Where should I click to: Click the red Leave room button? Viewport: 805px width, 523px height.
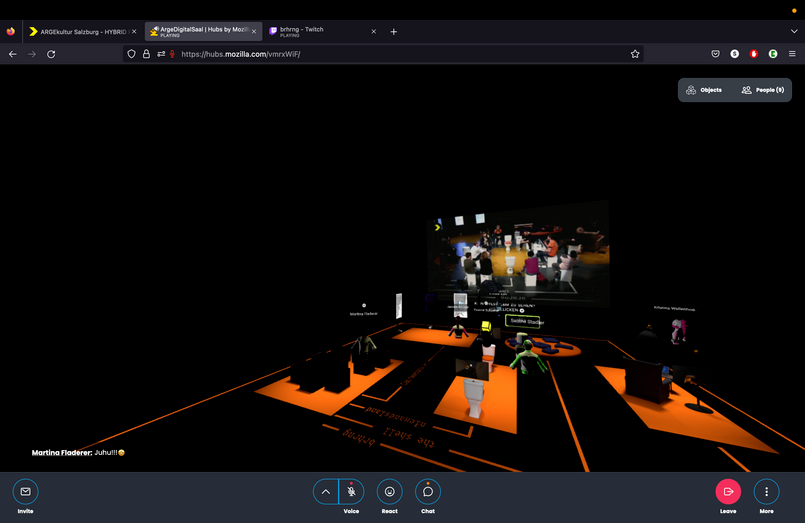pos(728,491)
